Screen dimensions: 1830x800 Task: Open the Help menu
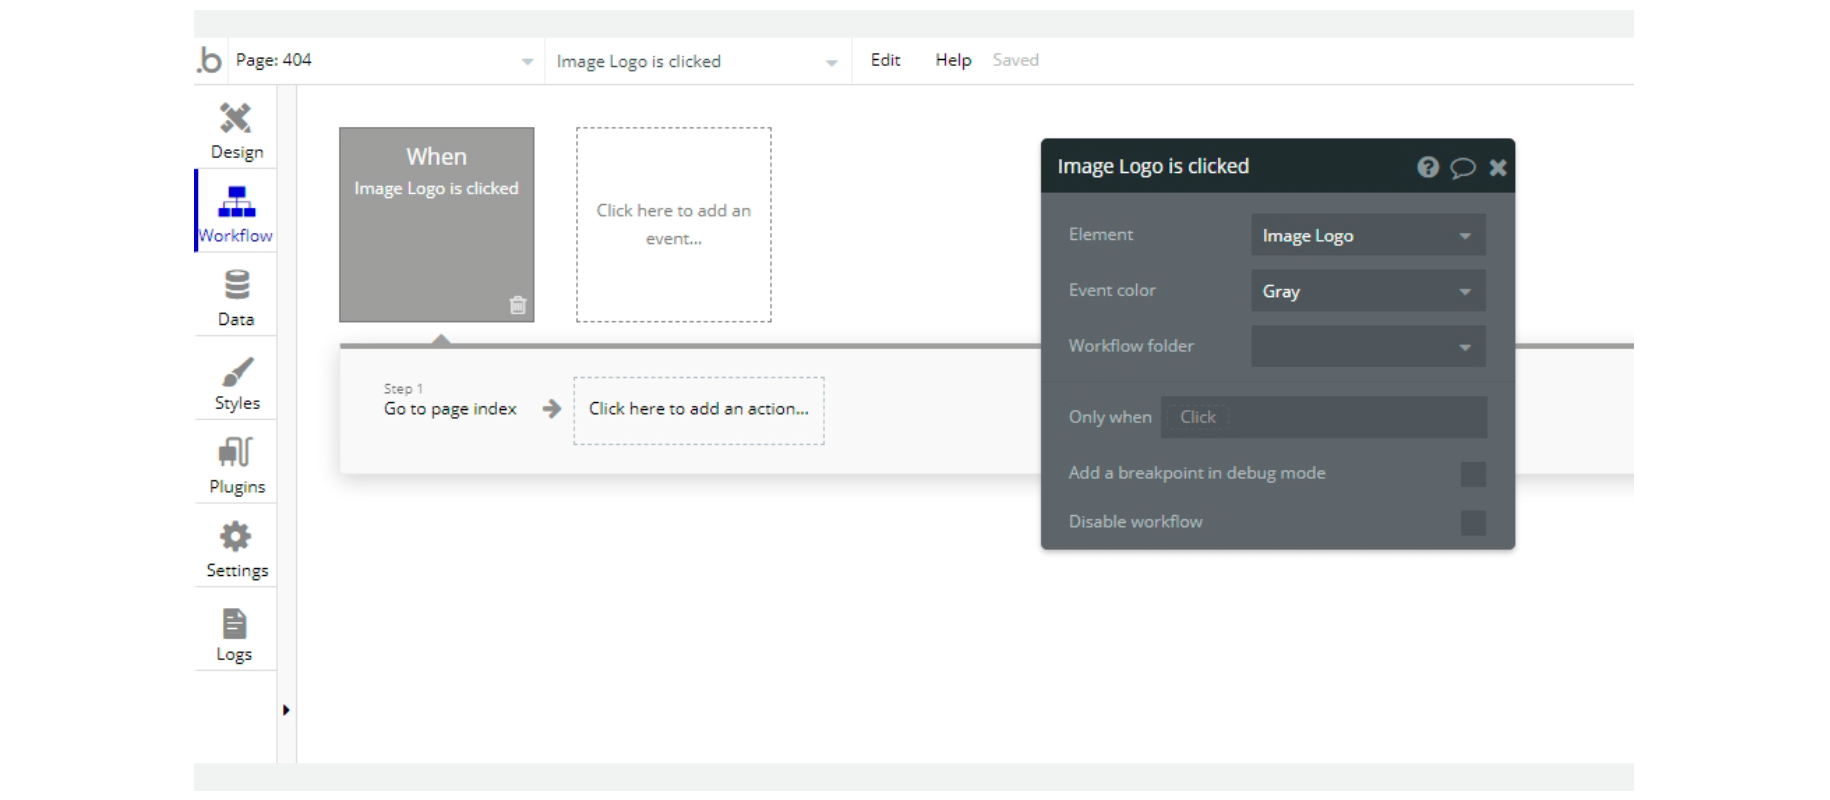[953, 60]
